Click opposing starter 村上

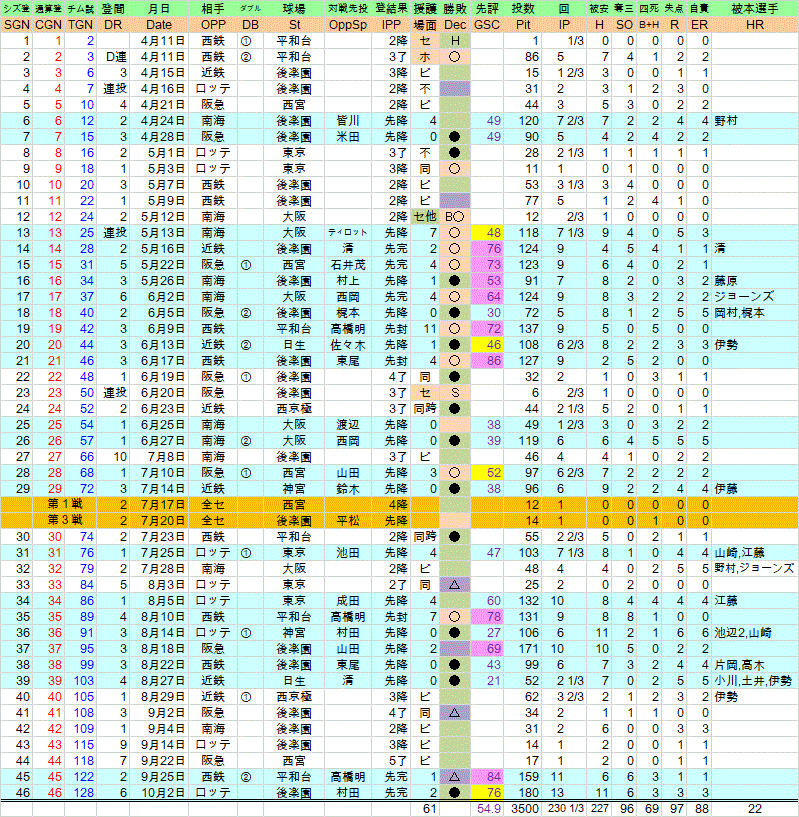[348, 281]
